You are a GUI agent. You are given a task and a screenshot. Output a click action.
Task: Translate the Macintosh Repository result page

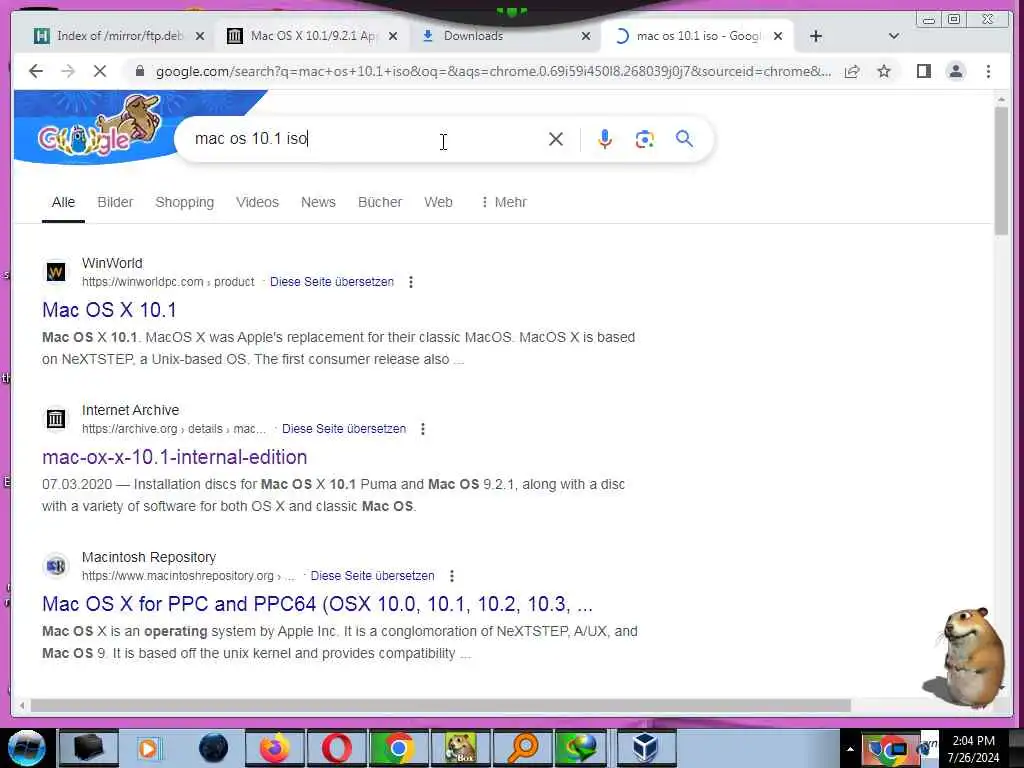point(372,576)
